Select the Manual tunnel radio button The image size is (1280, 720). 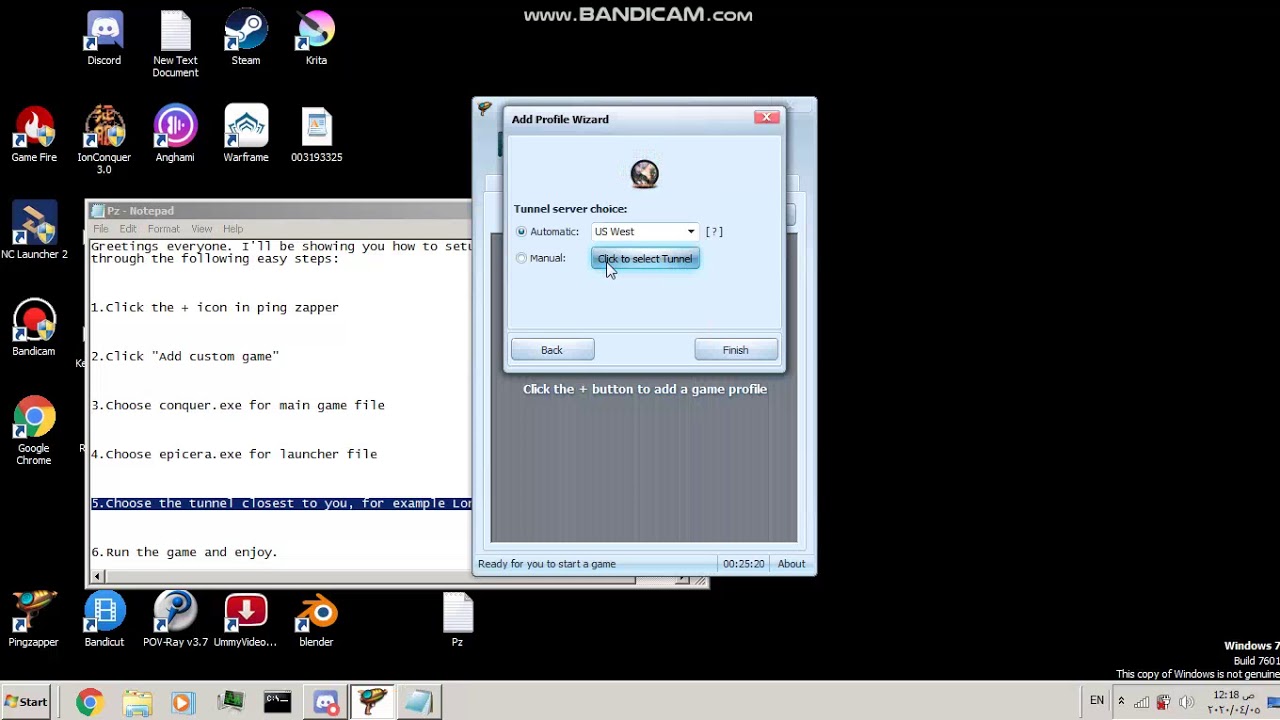click(x=521, y=259)
